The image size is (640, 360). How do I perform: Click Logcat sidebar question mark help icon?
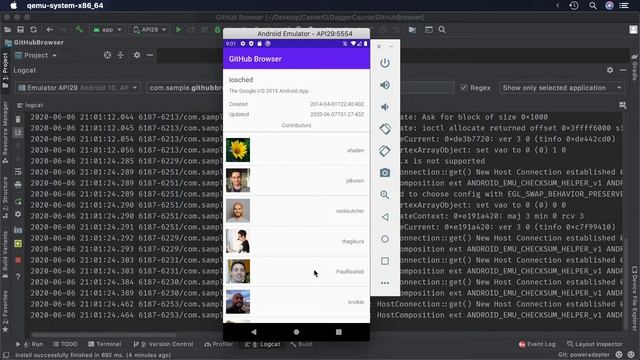point(18,277)
